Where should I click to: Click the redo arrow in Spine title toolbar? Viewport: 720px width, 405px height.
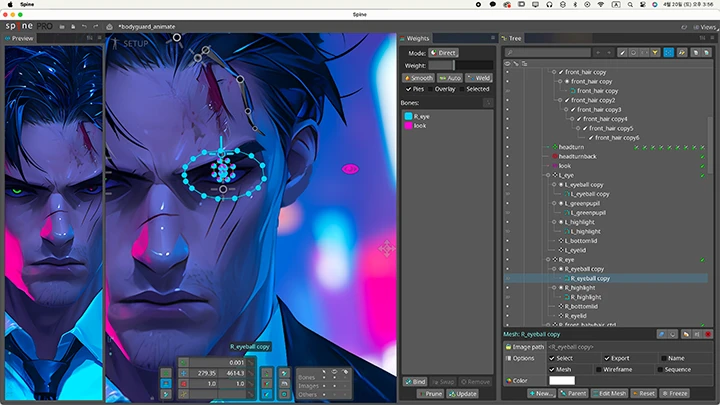pos(96,27)
